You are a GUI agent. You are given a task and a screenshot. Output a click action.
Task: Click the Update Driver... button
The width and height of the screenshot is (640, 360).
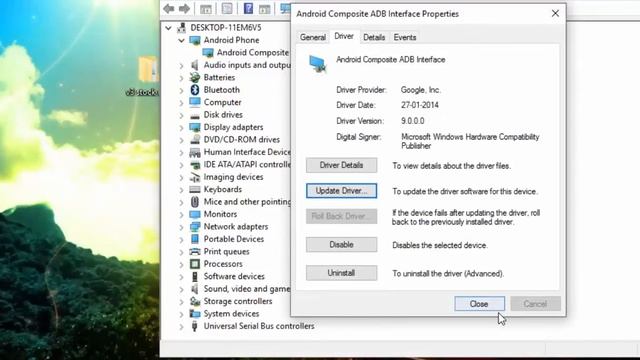[x=341, y=191]
